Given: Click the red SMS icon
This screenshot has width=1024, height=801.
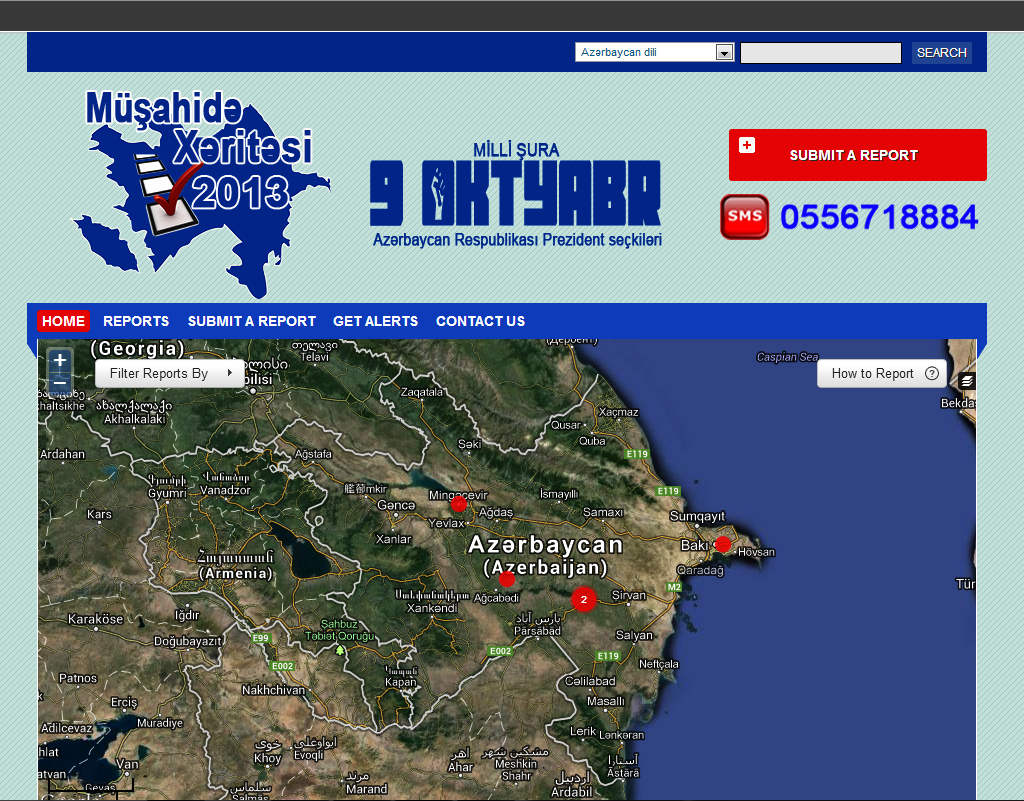Looking at the screenshot, I should [744, 217].
